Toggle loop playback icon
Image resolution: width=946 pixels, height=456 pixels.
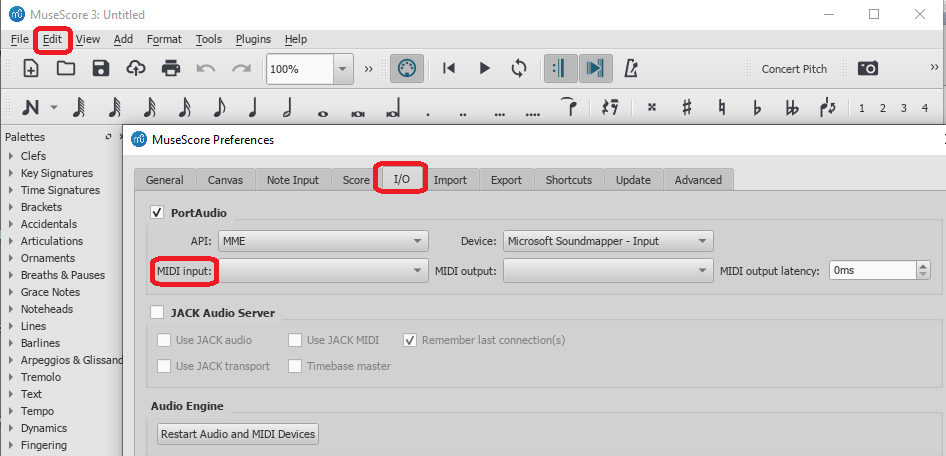pyautogui.click(x=519, y=68)
